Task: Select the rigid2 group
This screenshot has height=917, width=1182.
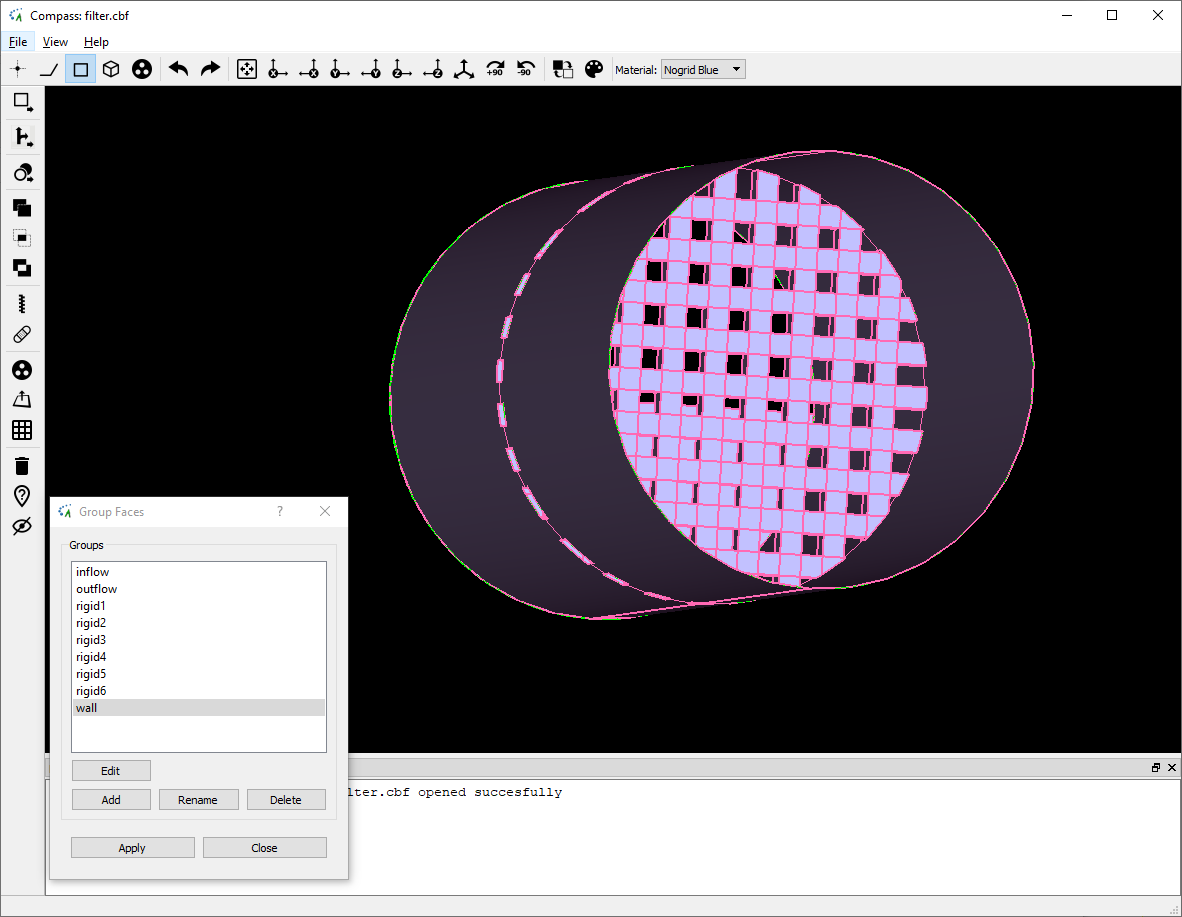Action: [199, 623]
